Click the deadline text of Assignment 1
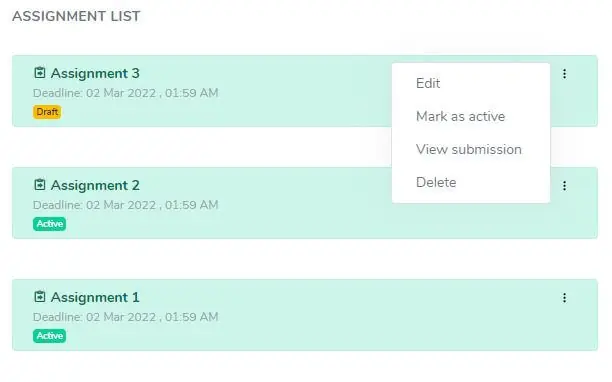The image size is (612, 382). click(x=125, y=317)
